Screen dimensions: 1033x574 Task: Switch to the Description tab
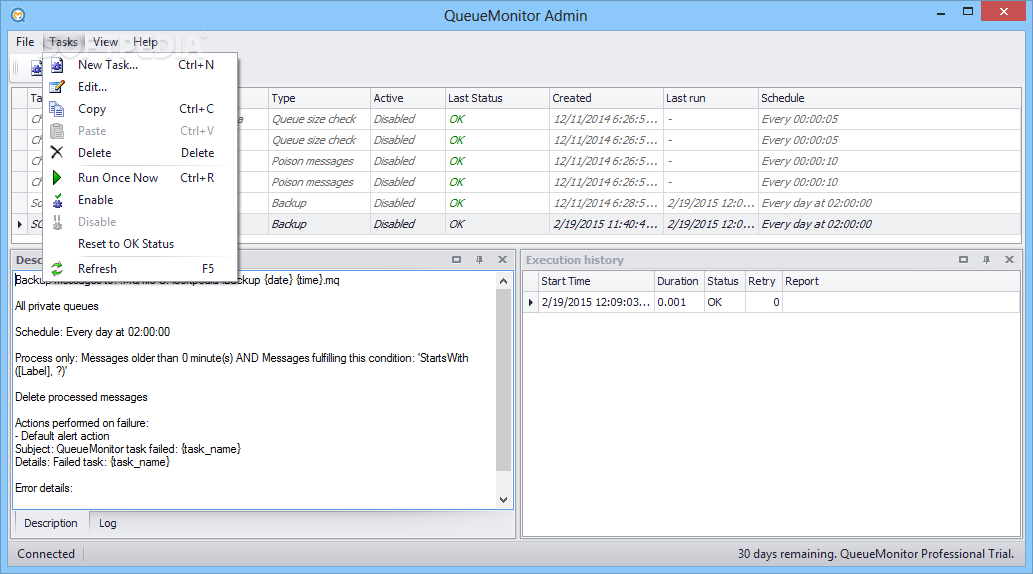[51, 523]
